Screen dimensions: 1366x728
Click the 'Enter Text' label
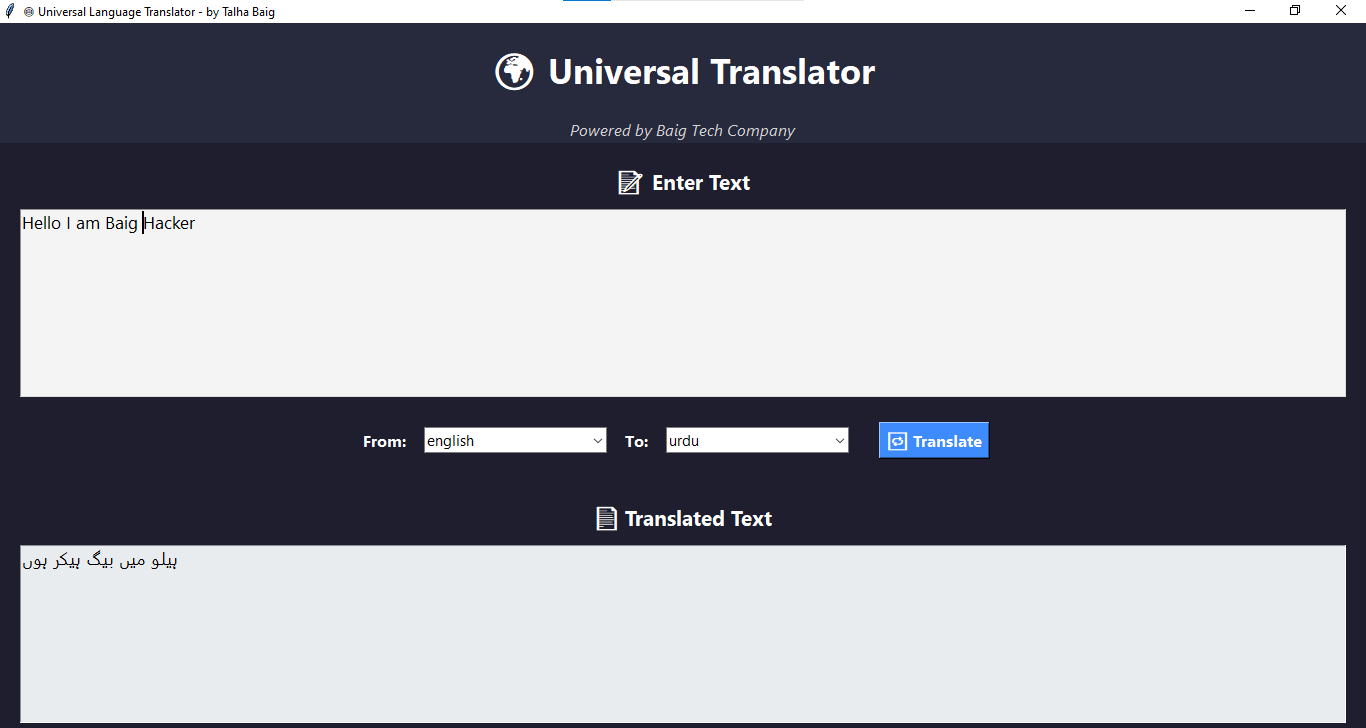701,183
